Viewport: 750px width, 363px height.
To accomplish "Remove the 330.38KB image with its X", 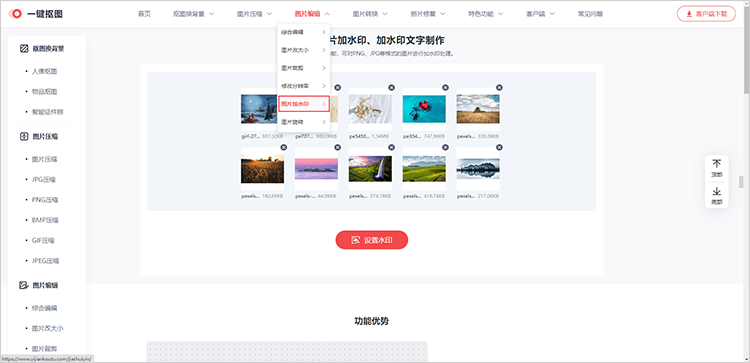I will tap(499, 88).
